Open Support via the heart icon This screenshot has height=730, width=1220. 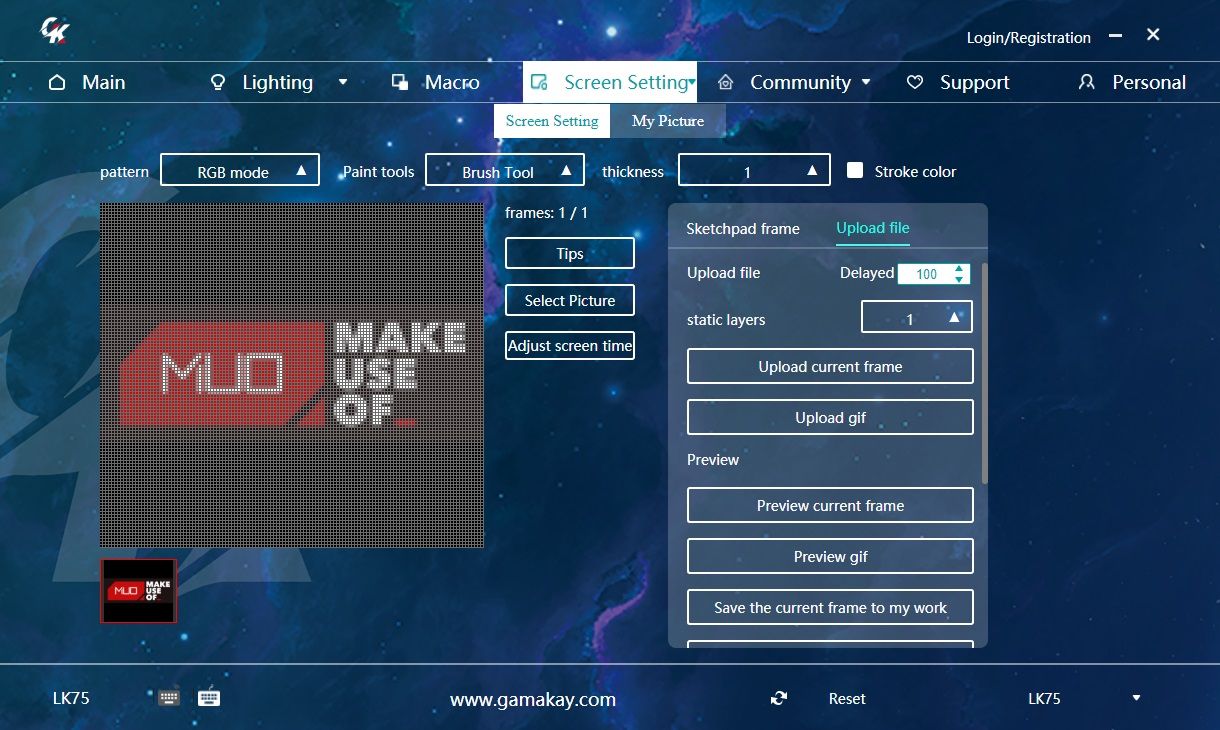913,82
